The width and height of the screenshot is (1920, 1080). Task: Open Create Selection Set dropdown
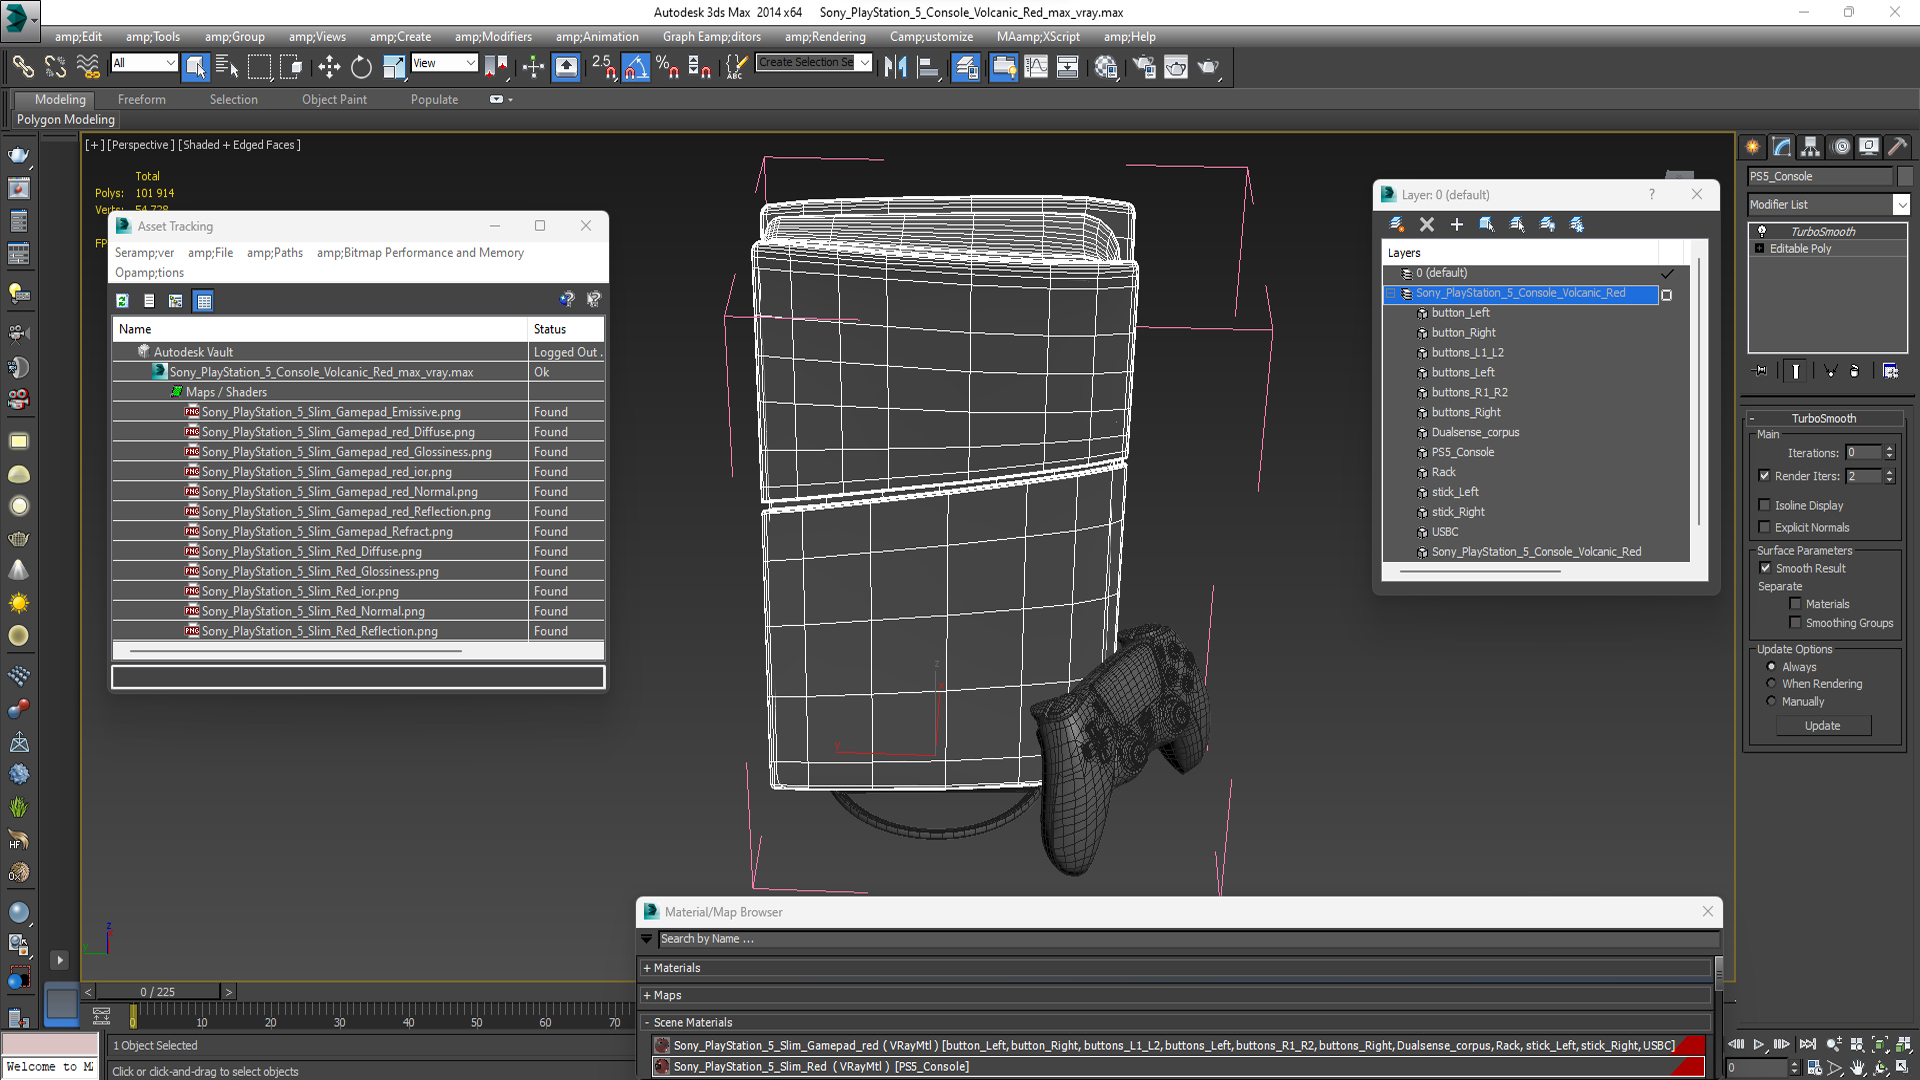pos(813,62)
